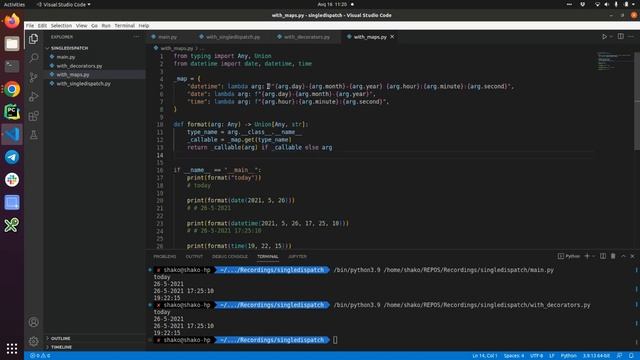The width and height of the screenshot is (640, 360).
Task: Switch to DEBUG CONSOLE panel tab
Action: tap(230, 256)
